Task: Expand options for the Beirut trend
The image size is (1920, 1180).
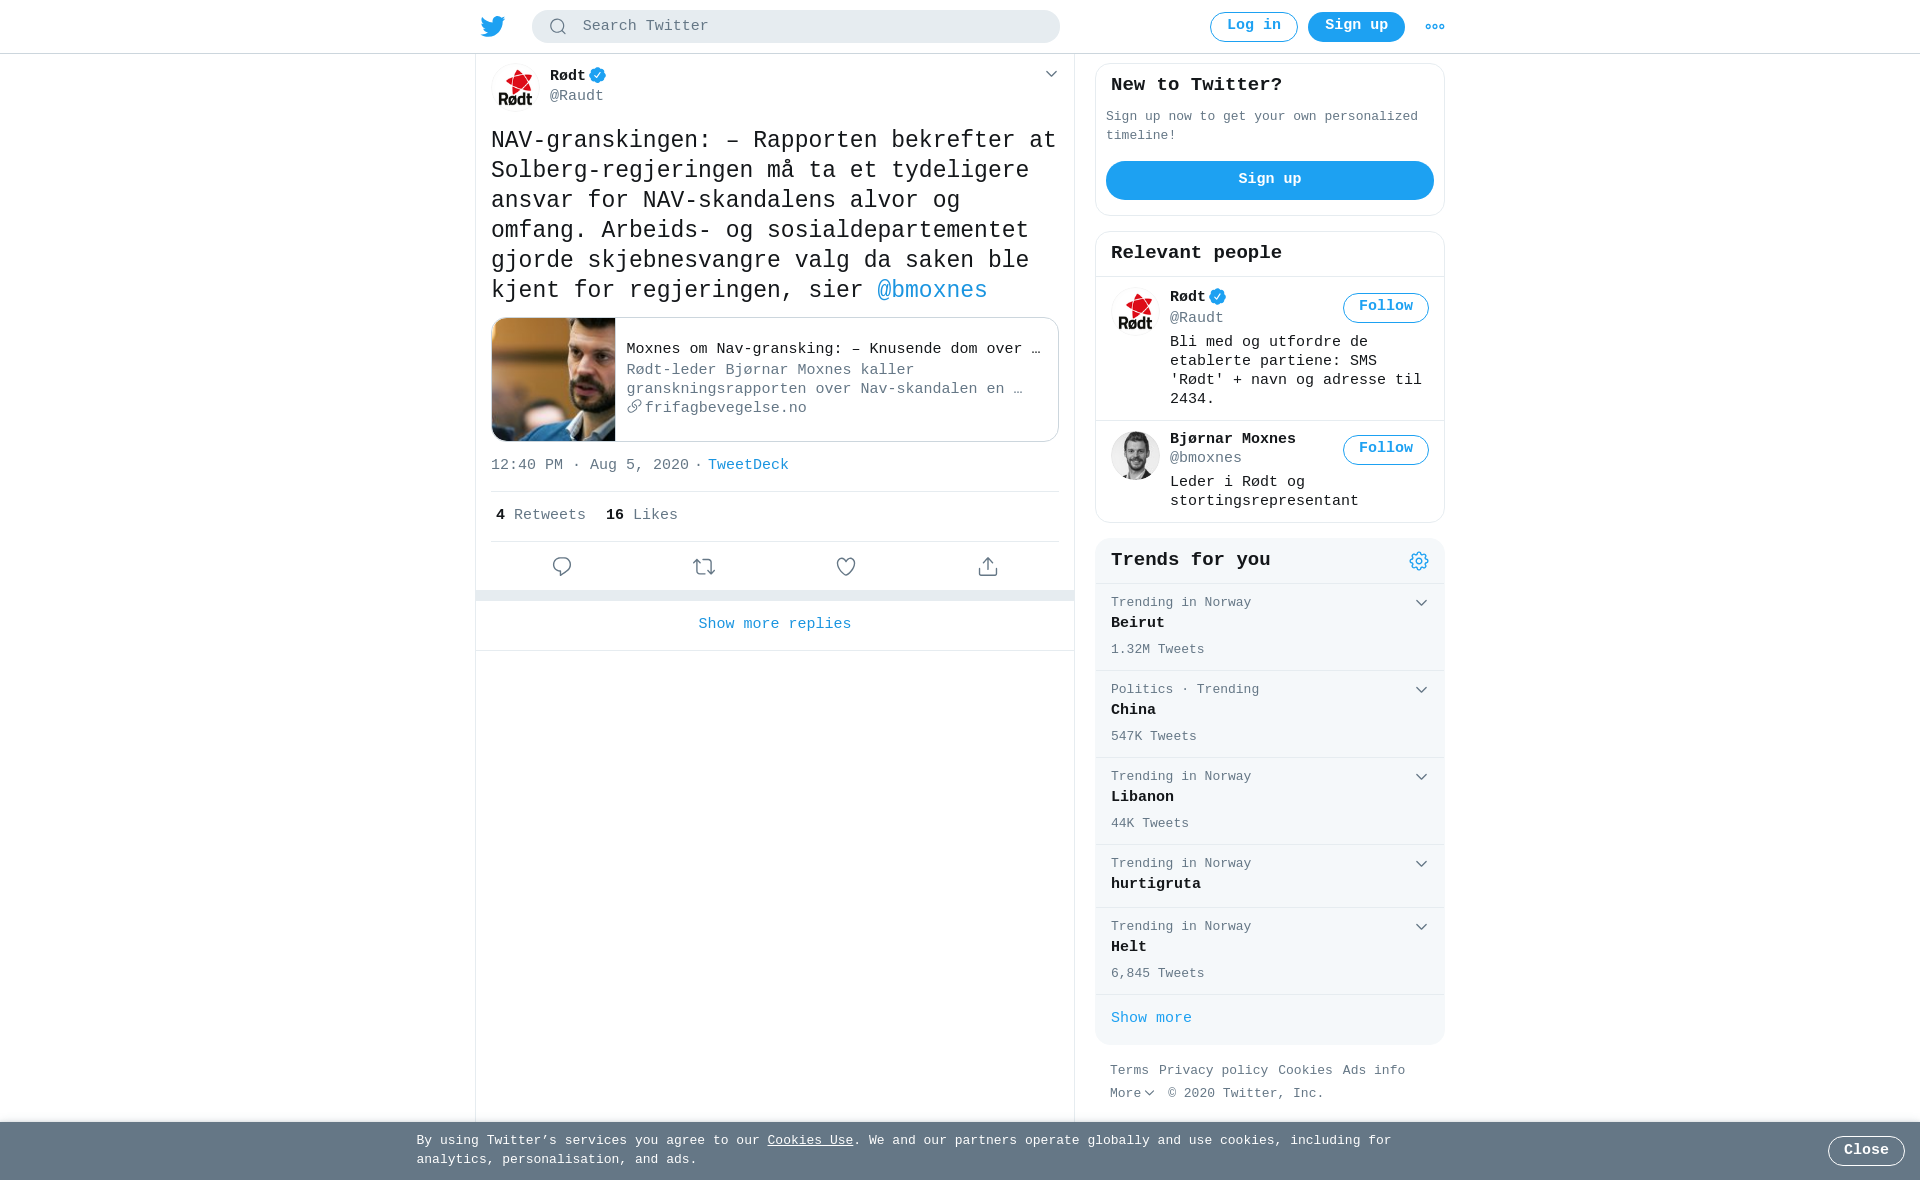Action: (x=1421, y=603)
